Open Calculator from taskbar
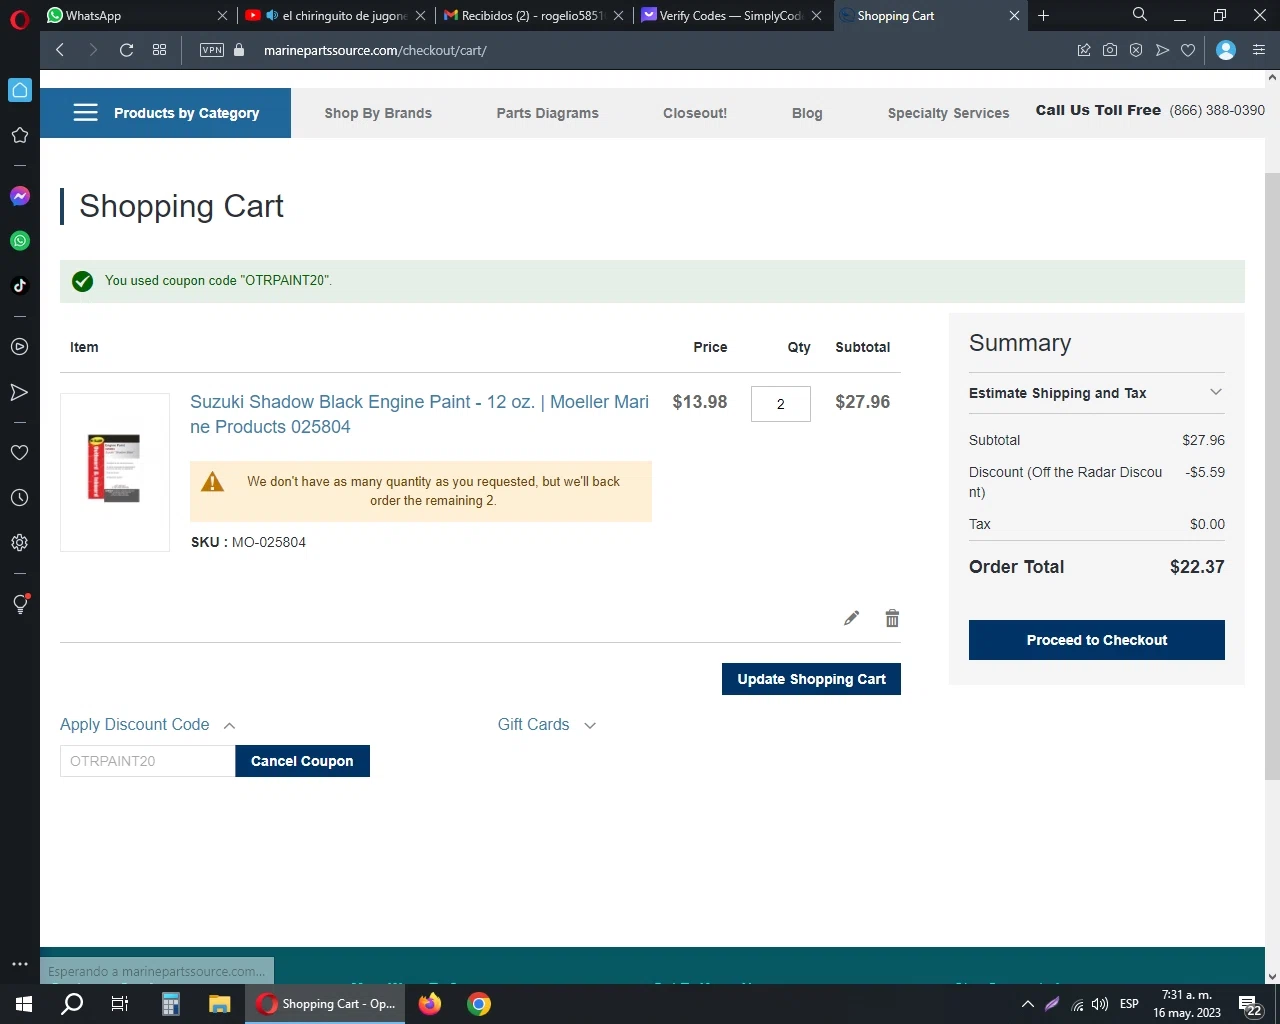This screenshot has width=1280, height=1024. tap(171, 1004)
